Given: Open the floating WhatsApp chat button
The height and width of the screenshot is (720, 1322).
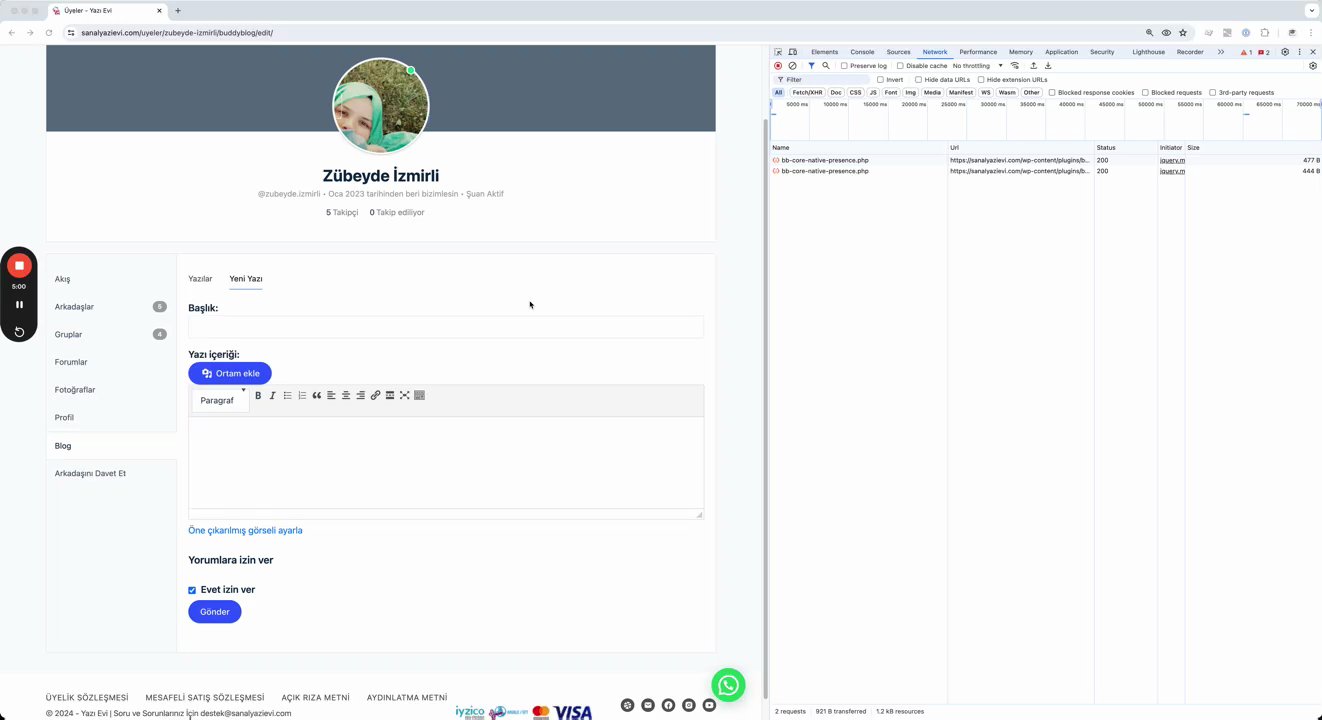Looking at the screenshot, I should click(729, 685).
